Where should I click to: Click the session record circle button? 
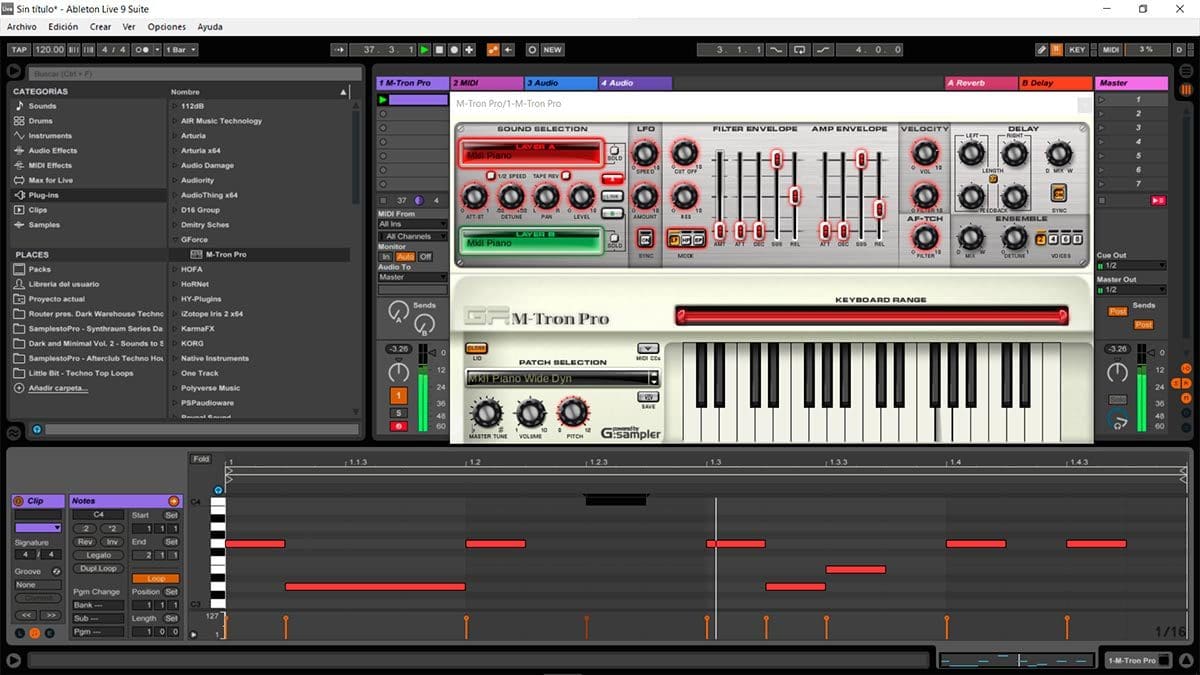[x=532, y=49]
